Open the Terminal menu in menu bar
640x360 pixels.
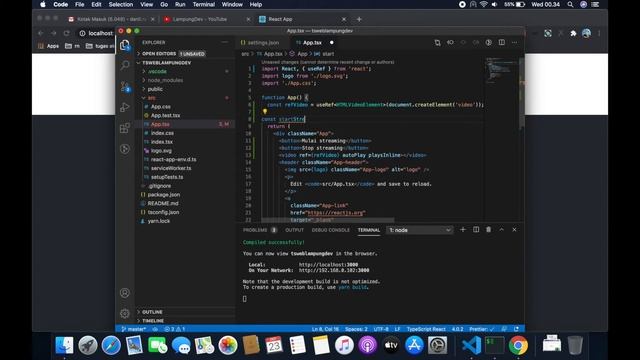[x=204, y=4]
